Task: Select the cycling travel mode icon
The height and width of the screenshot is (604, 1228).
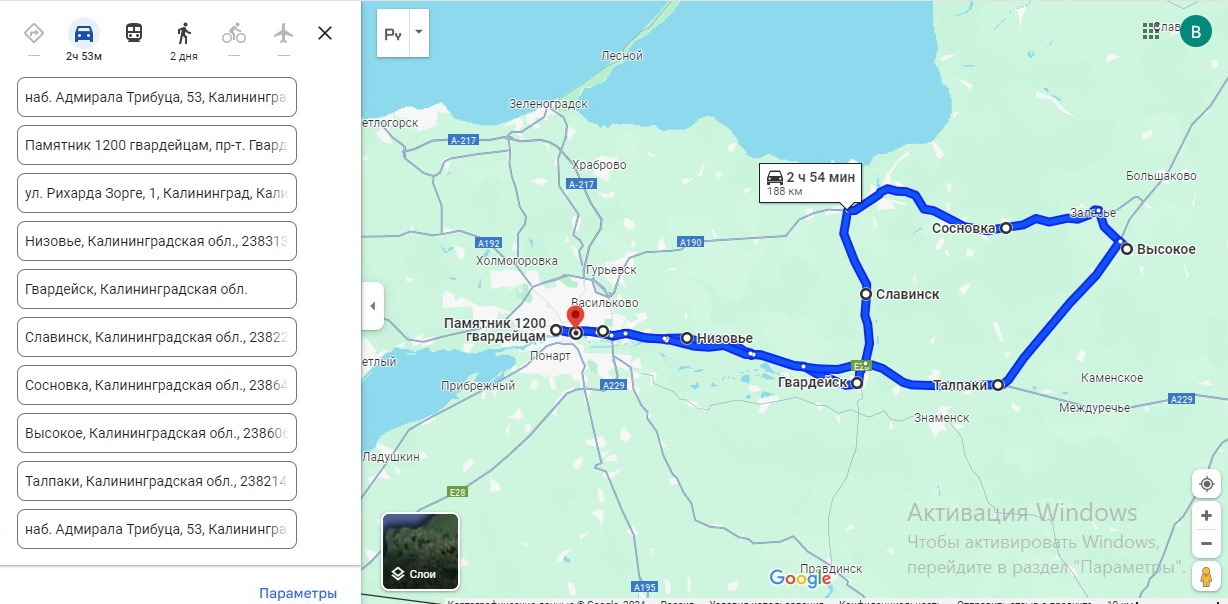Action: pos(234,33)
